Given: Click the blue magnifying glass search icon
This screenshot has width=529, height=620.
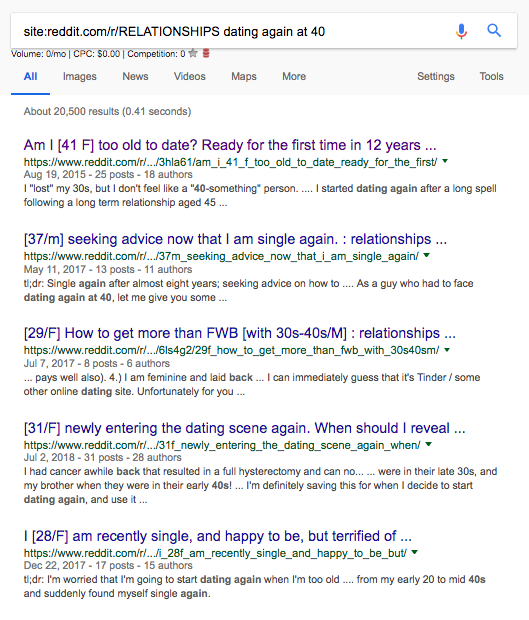Looking at the screenshot, I should click(x=494, y=30).
